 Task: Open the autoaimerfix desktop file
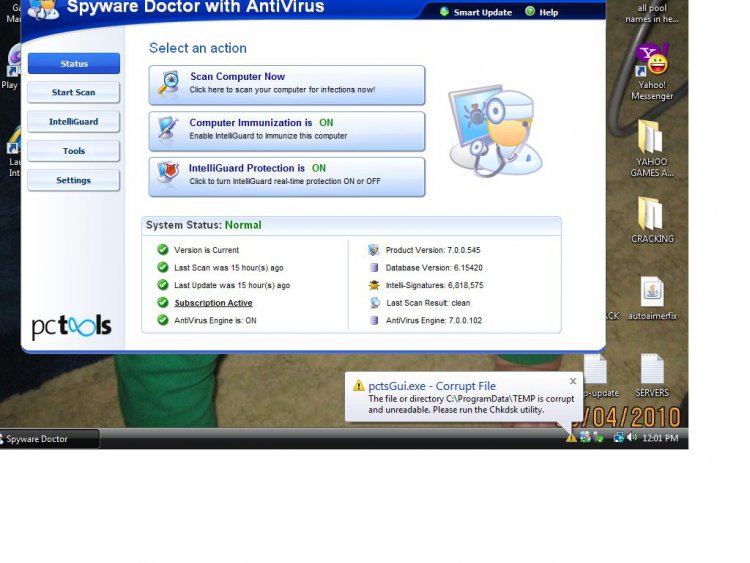click(652, 299)
